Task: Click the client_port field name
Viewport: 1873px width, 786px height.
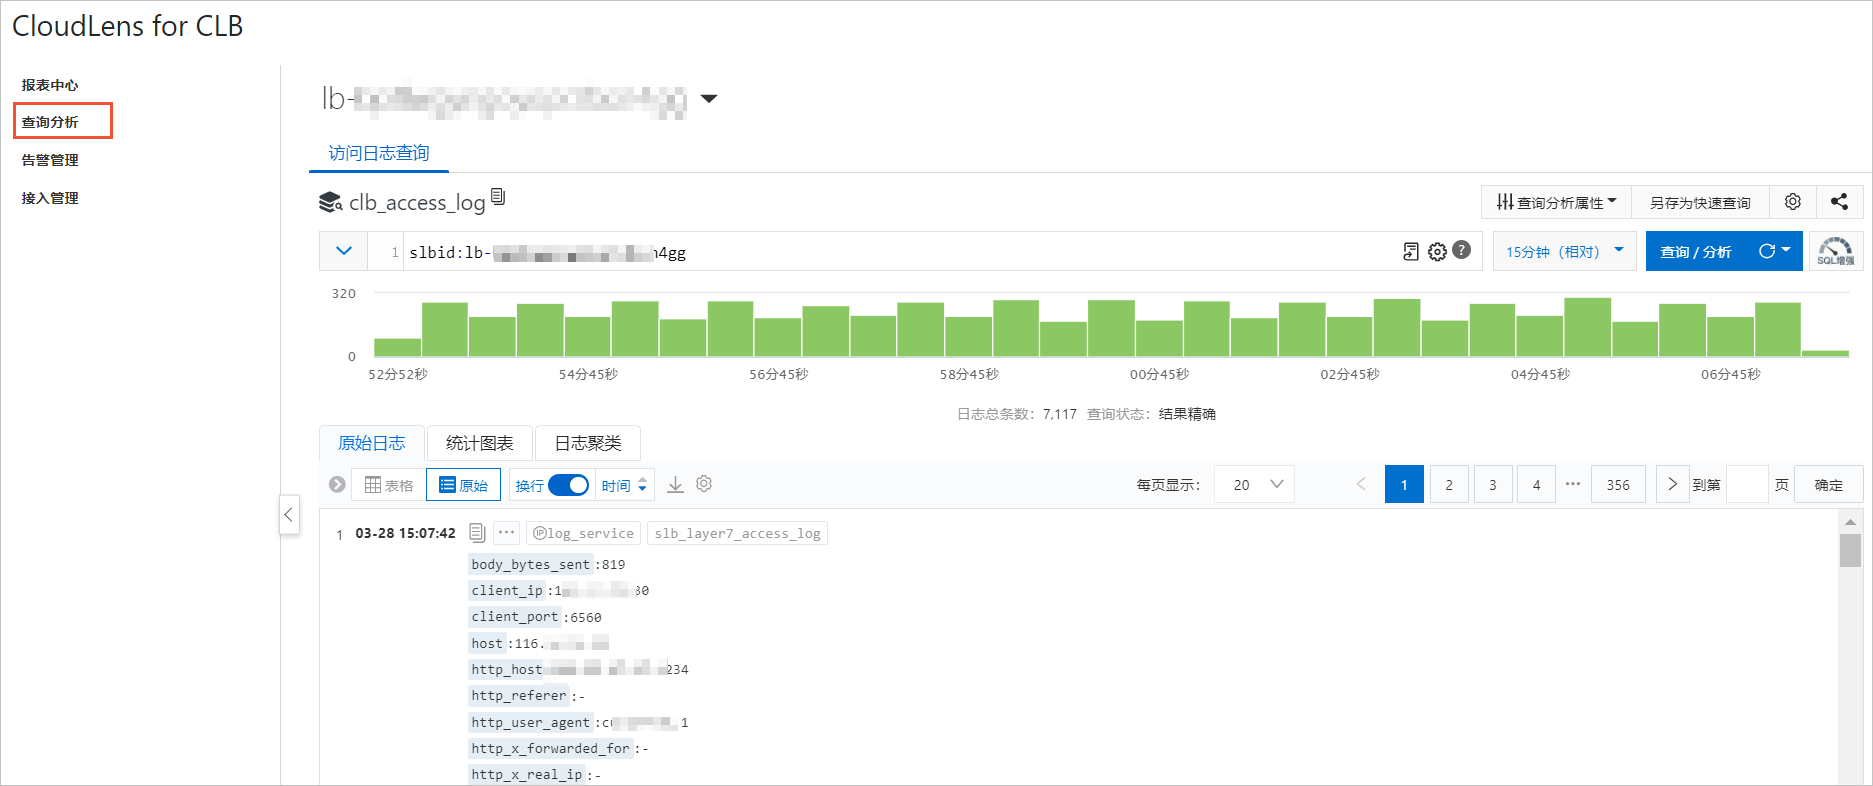Action: (x=515, y=617)
